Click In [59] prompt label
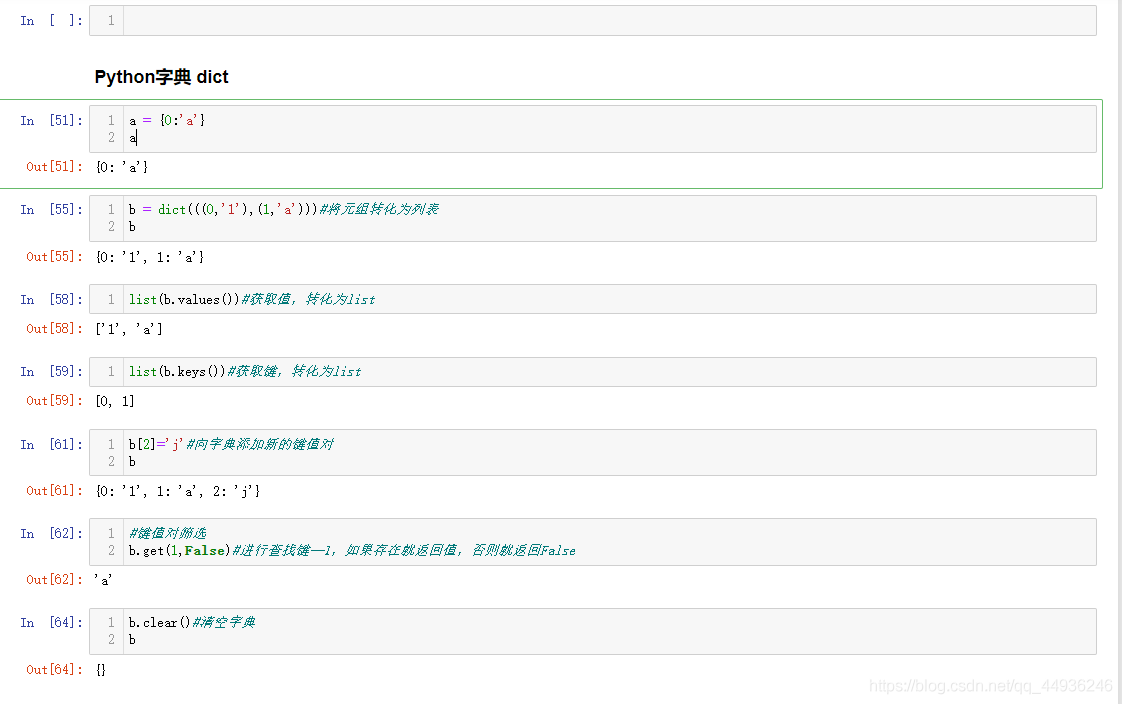This screenshot has width=1122, height=704. pos(51,372)
